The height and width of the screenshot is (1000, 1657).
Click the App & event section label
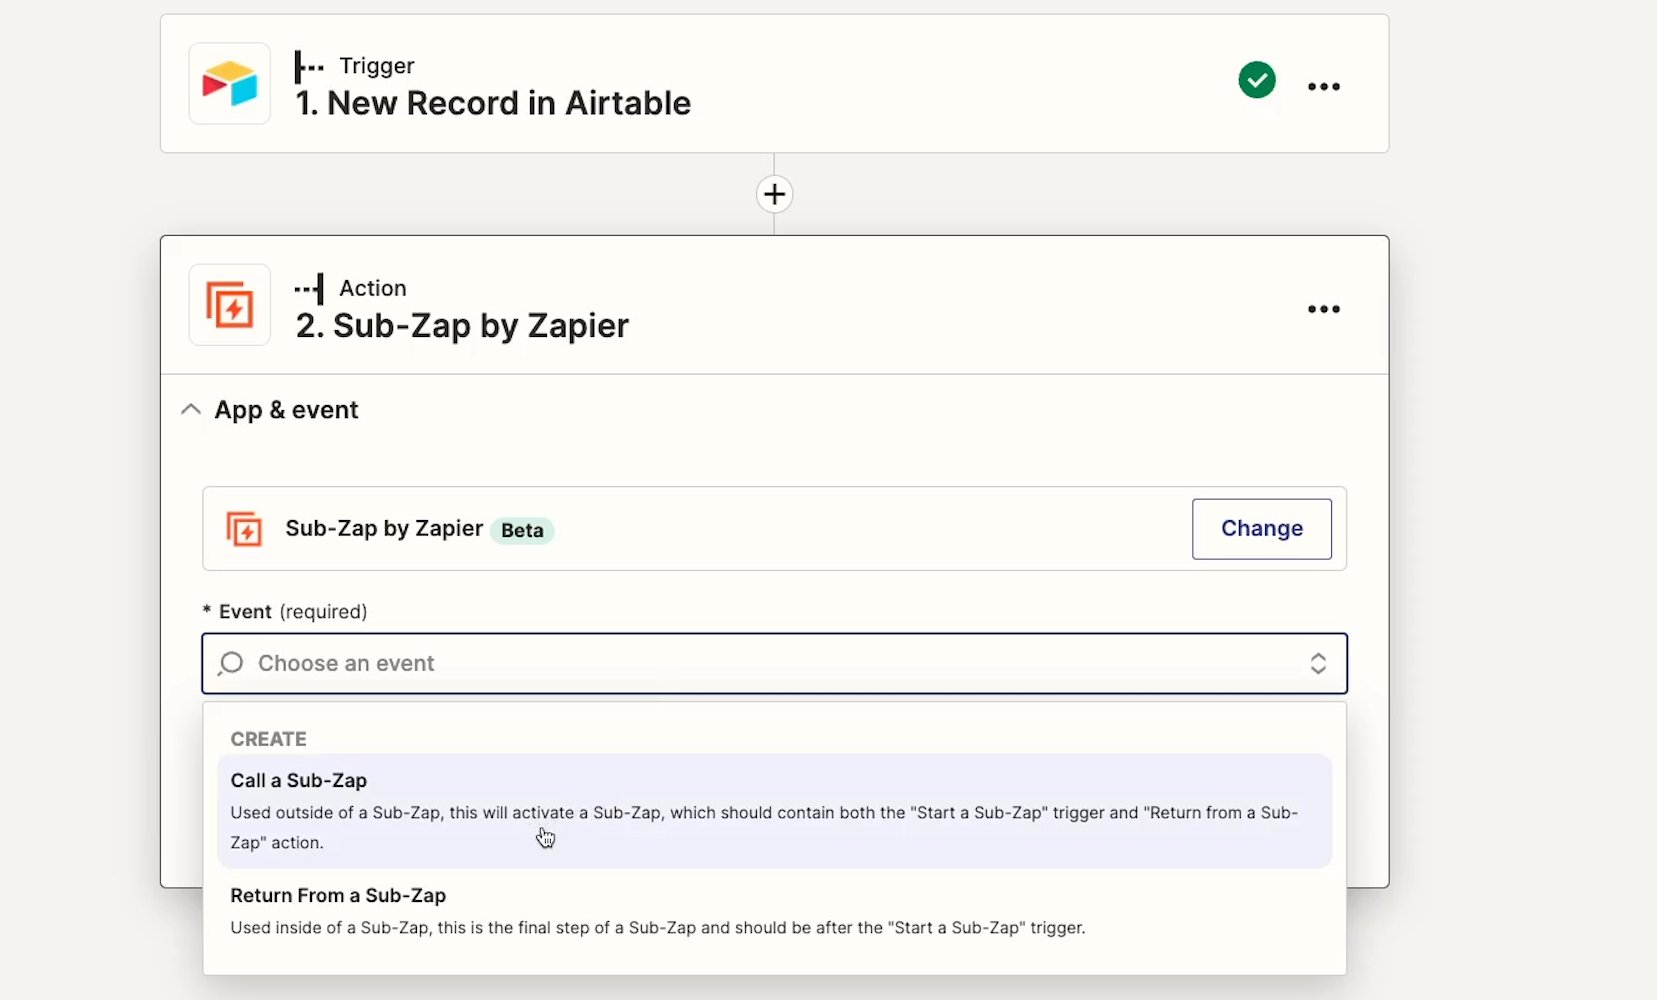tap(286, 410)
